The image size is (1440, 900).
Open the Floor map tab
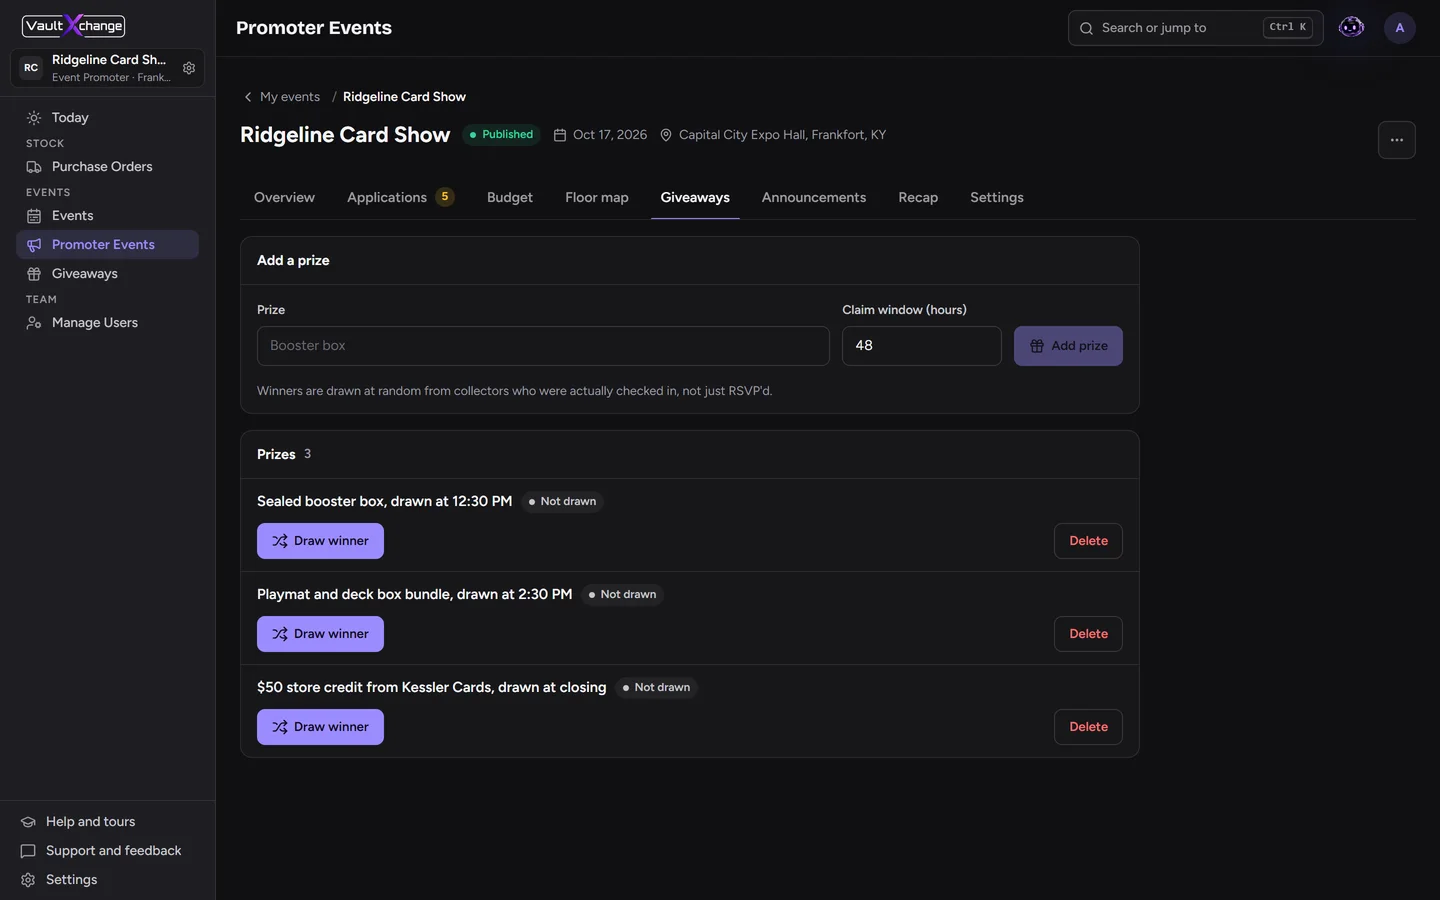click(597, 198)
